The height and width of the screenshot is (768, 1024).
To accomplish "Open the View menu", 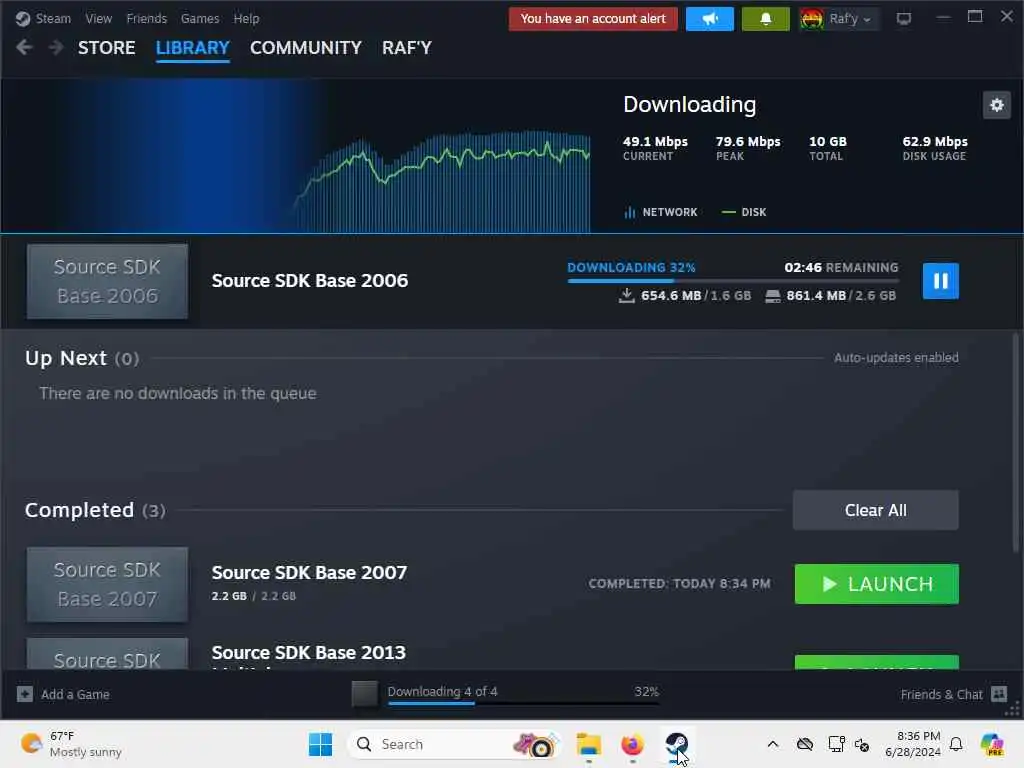I will (99, 18).
